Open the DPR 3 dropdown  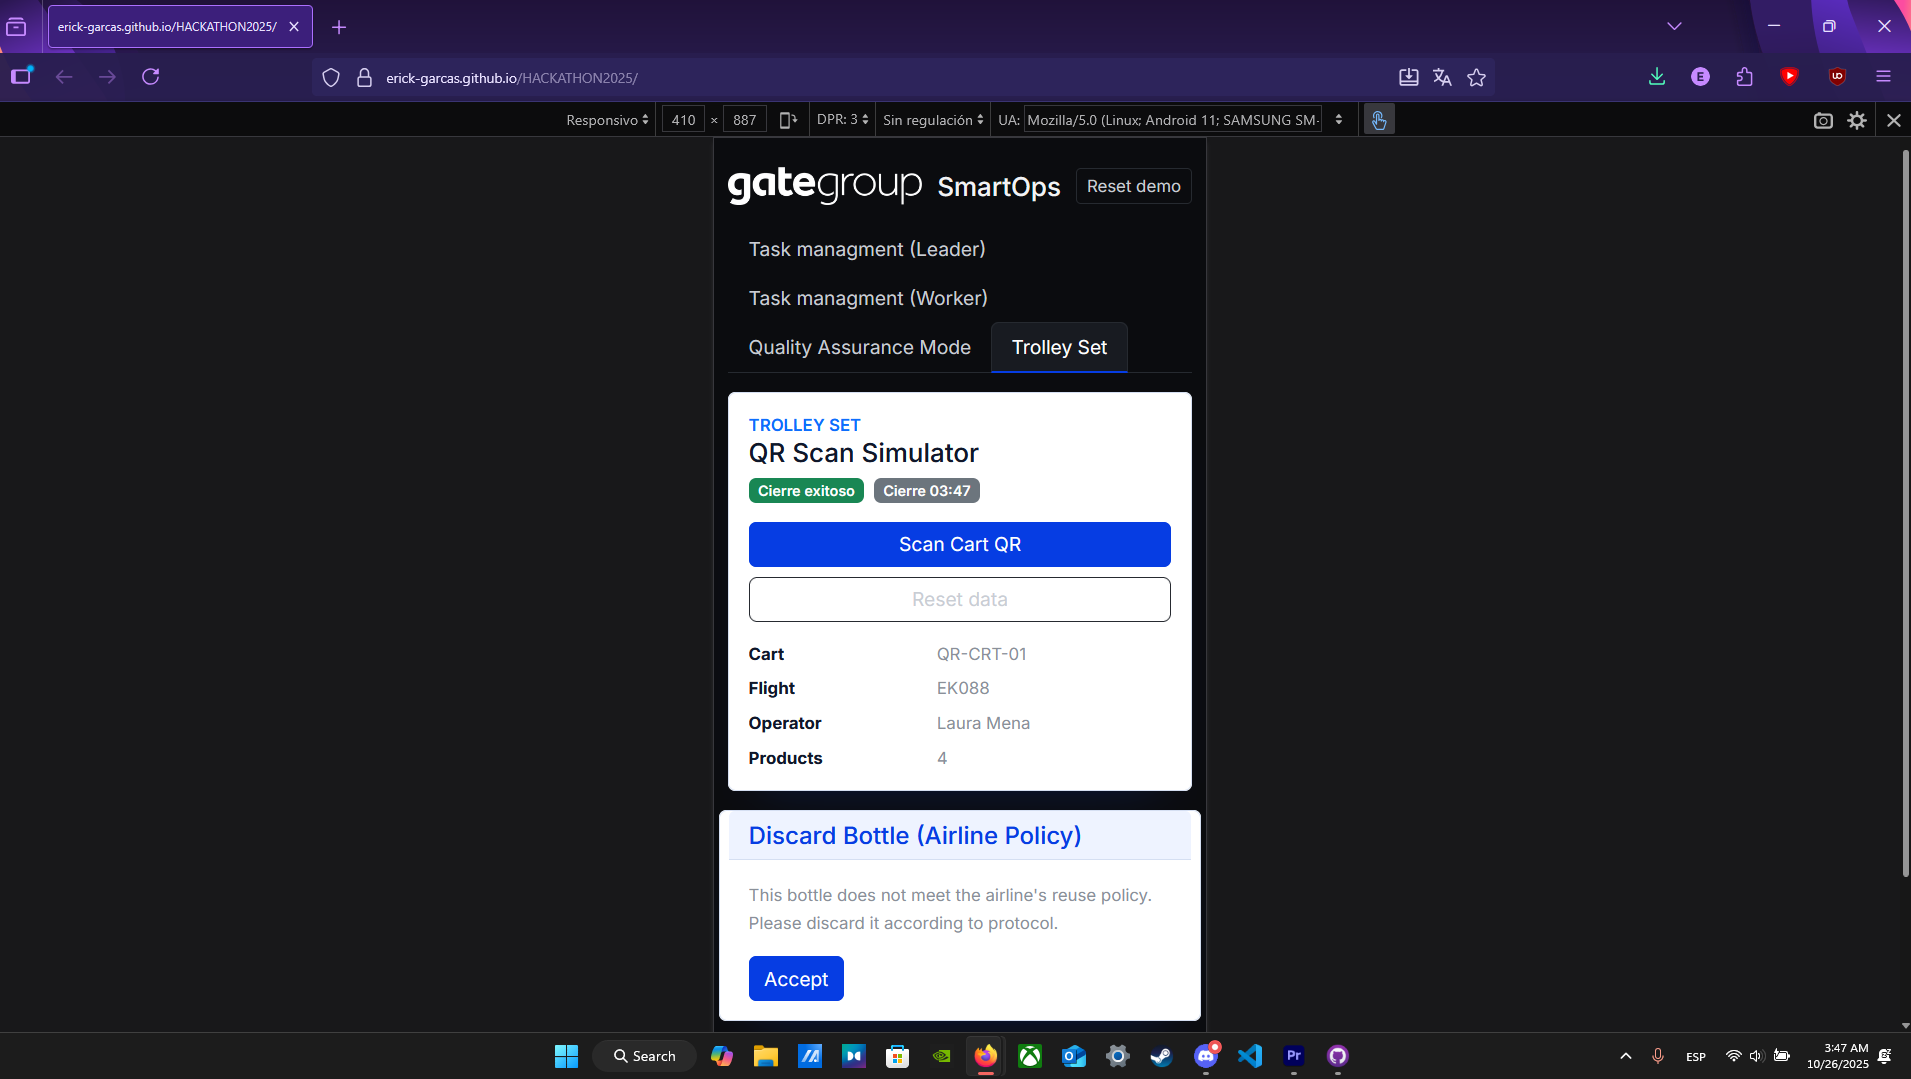point(842,120)
